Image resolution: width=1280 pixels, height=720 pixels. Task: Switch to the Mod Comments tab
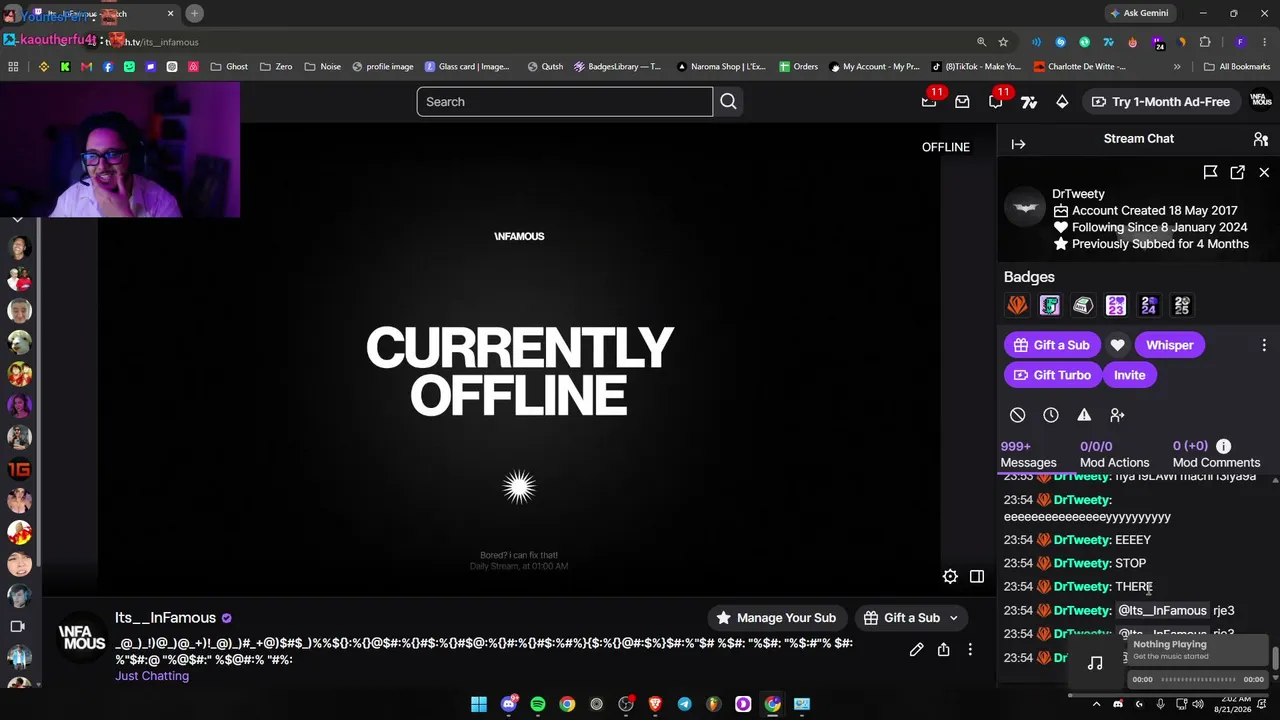point(1216,454)
